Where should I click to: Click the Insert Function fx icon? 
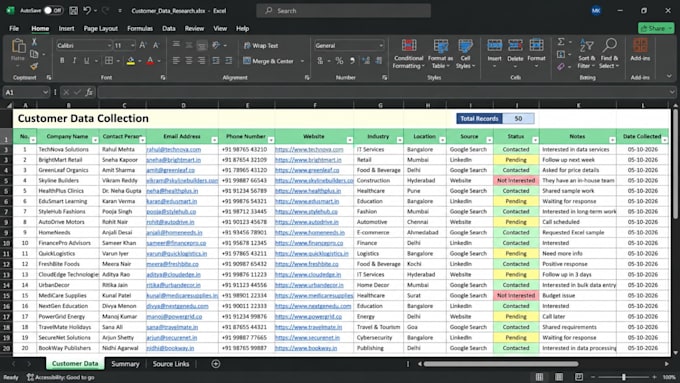[89, 92]
